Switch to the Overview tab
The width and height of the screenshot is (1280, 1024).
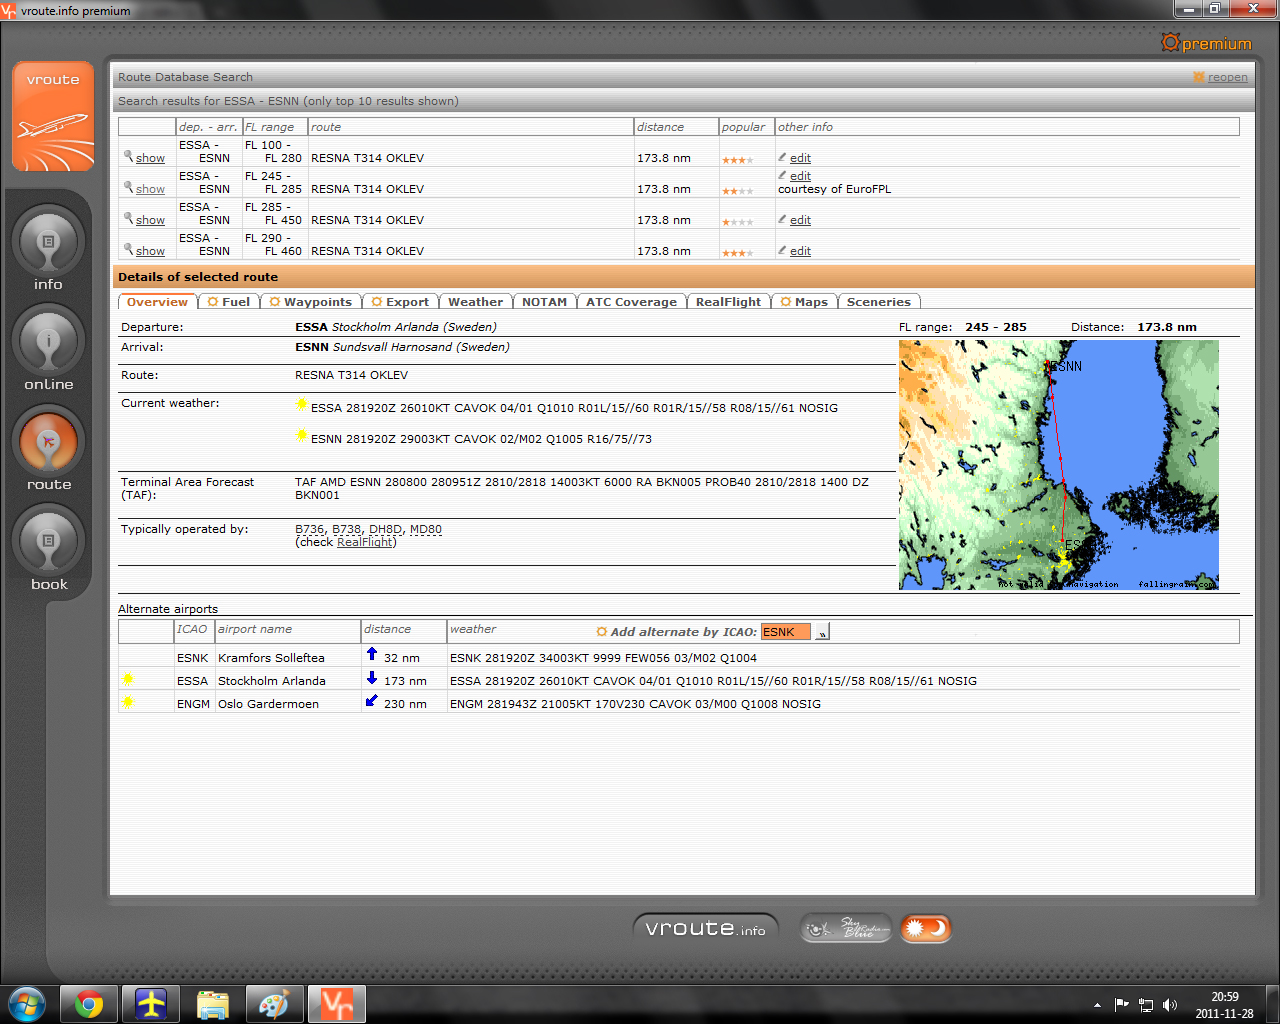click(x=157, y=302)
